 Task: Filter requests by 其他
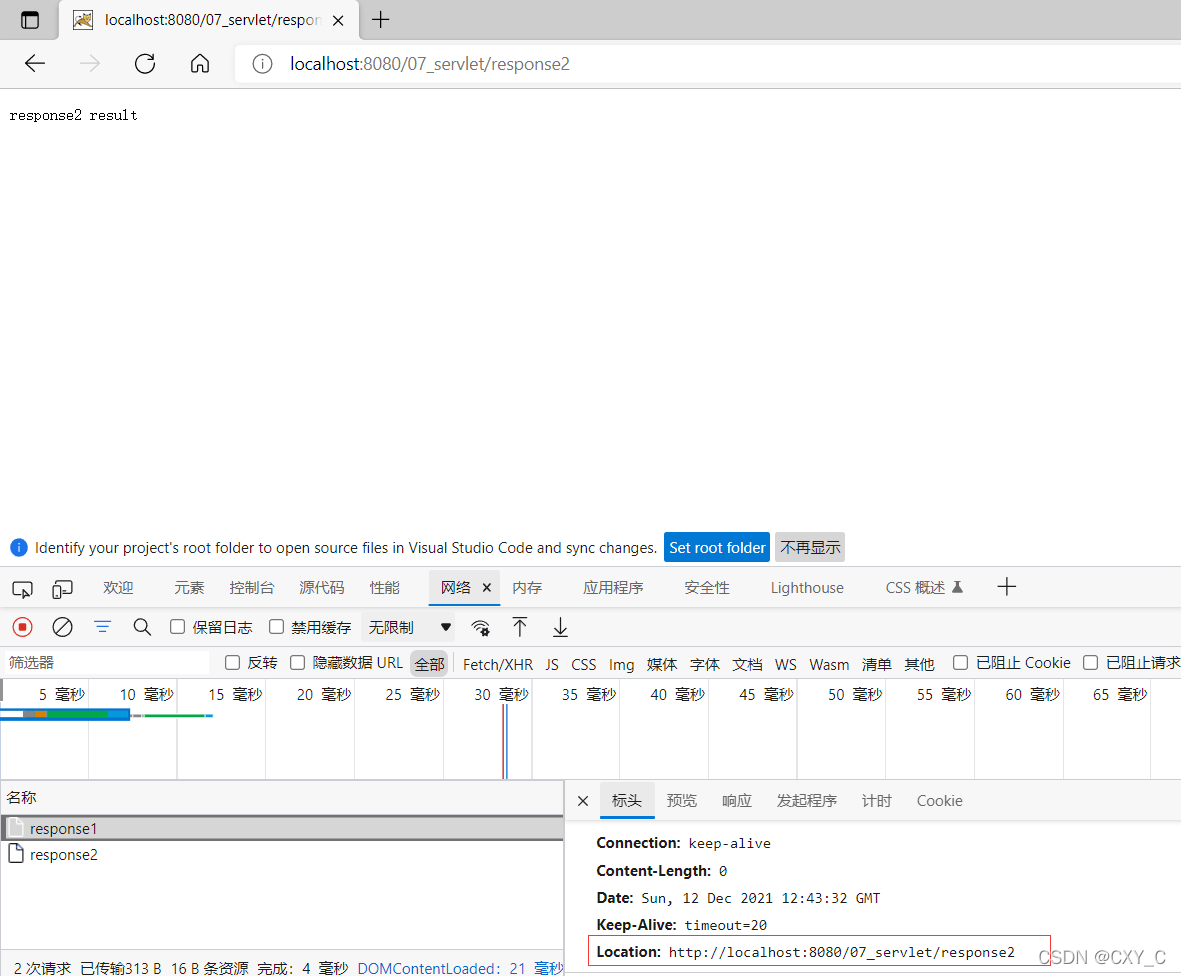pyautogui.click(x=920, y=664)
